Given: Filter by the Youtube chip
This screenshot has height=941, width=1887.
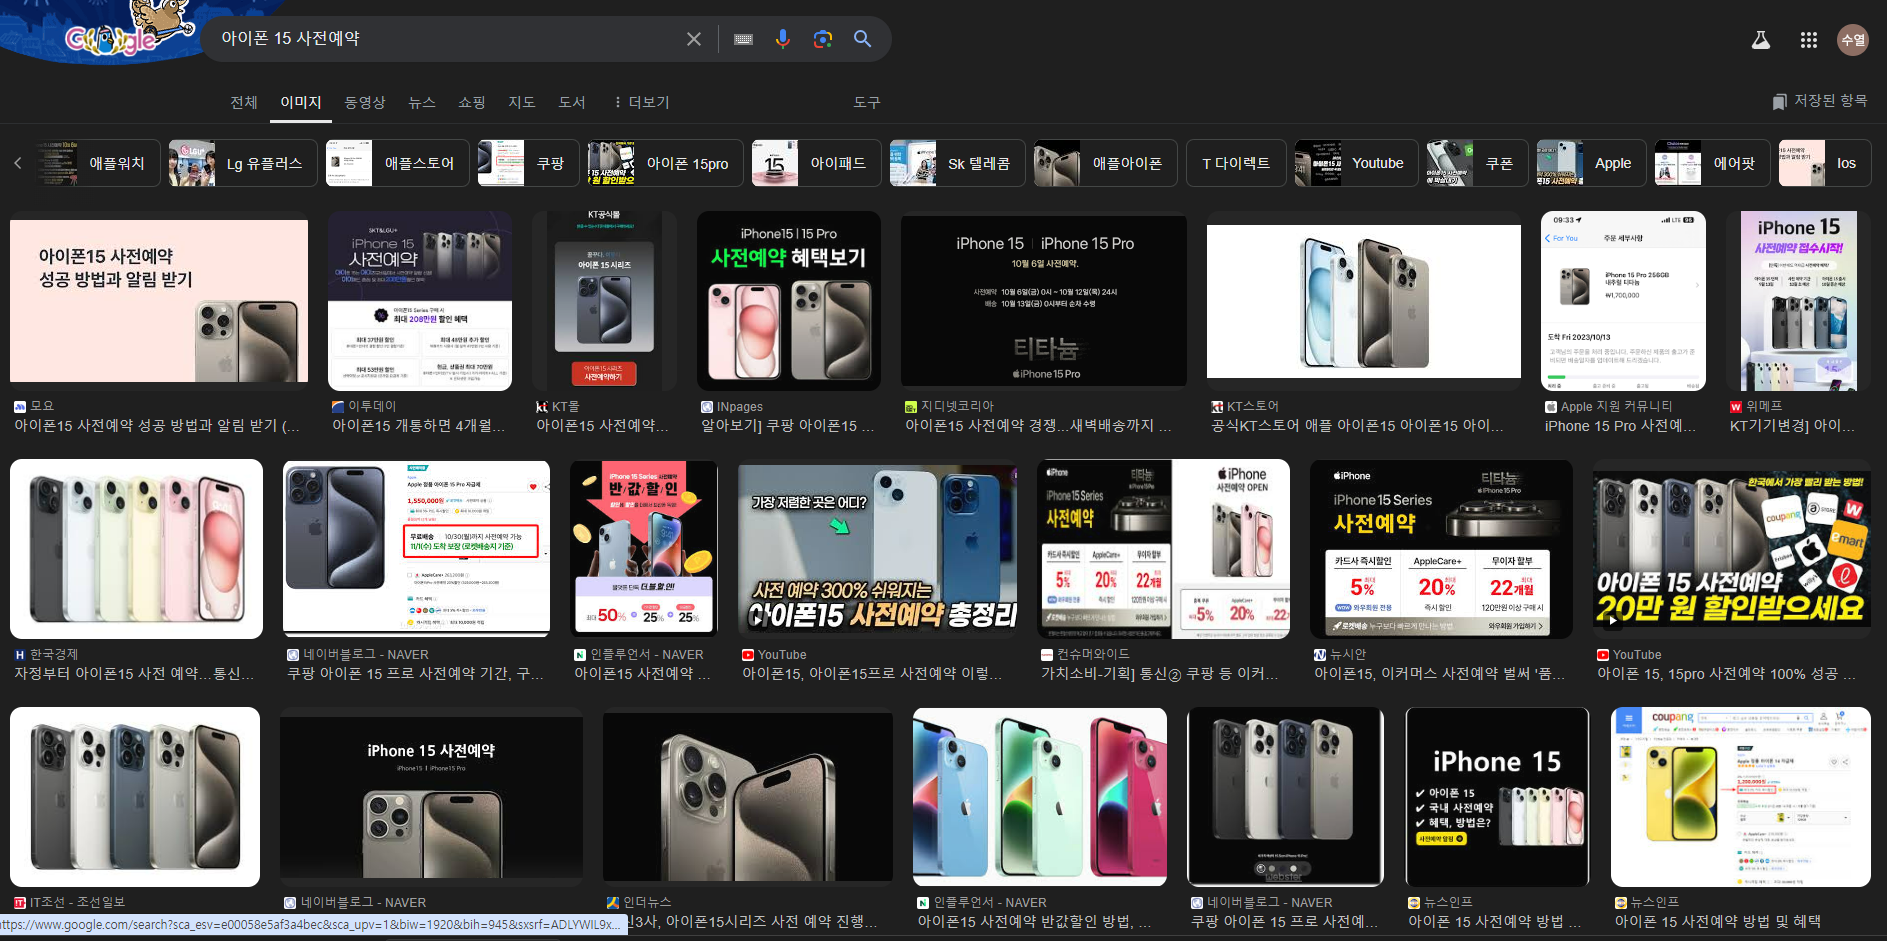Looking at the screenshot, I should point(1356,163).
